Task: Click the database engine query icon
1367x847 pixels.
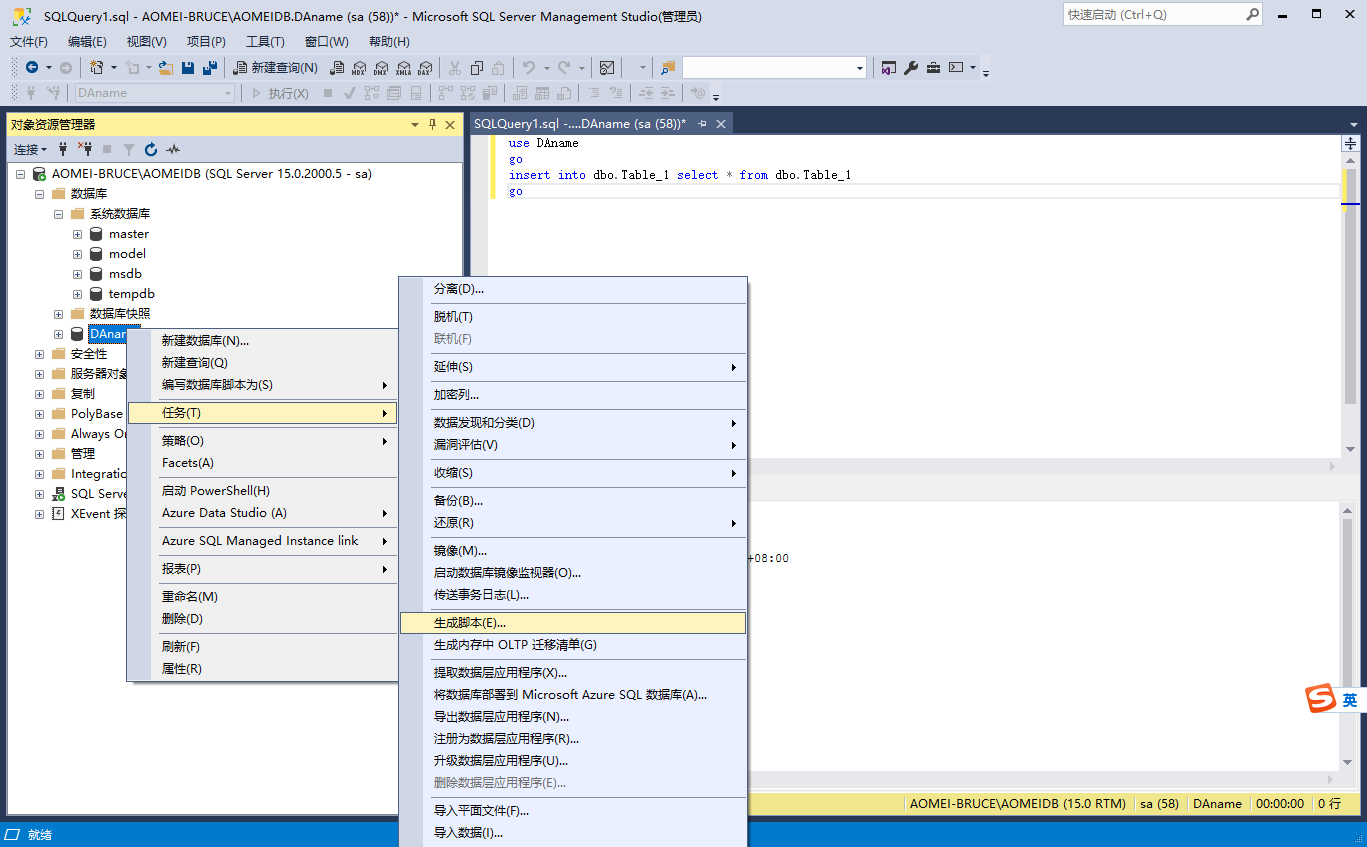Action: pos(338,68)
